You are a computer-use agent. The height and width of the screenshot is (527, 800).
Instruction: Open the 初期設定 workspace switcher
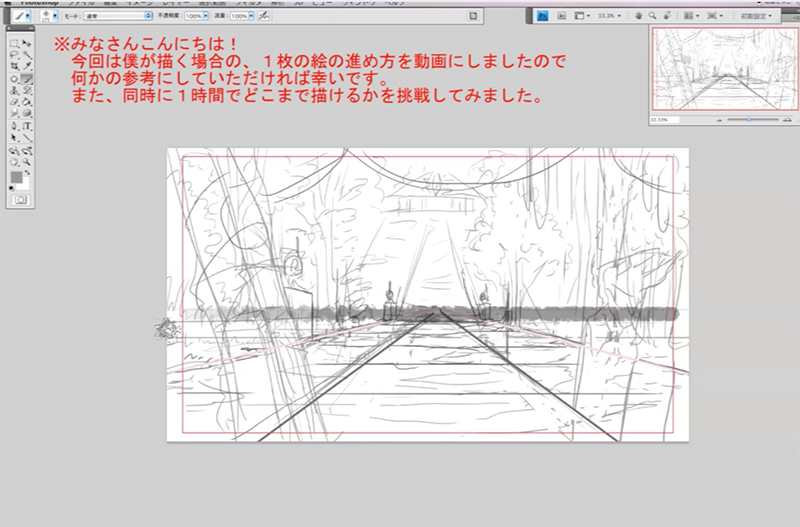click(x=756, y=16)
